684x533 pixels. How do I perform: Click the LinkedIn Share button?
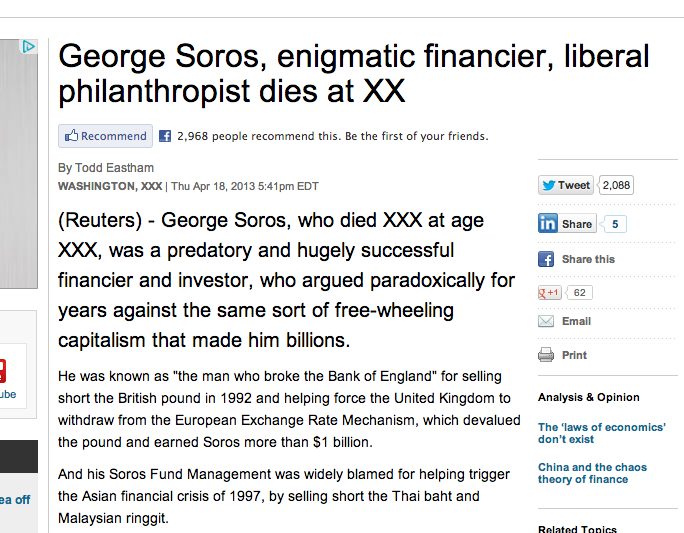point(567,224)
